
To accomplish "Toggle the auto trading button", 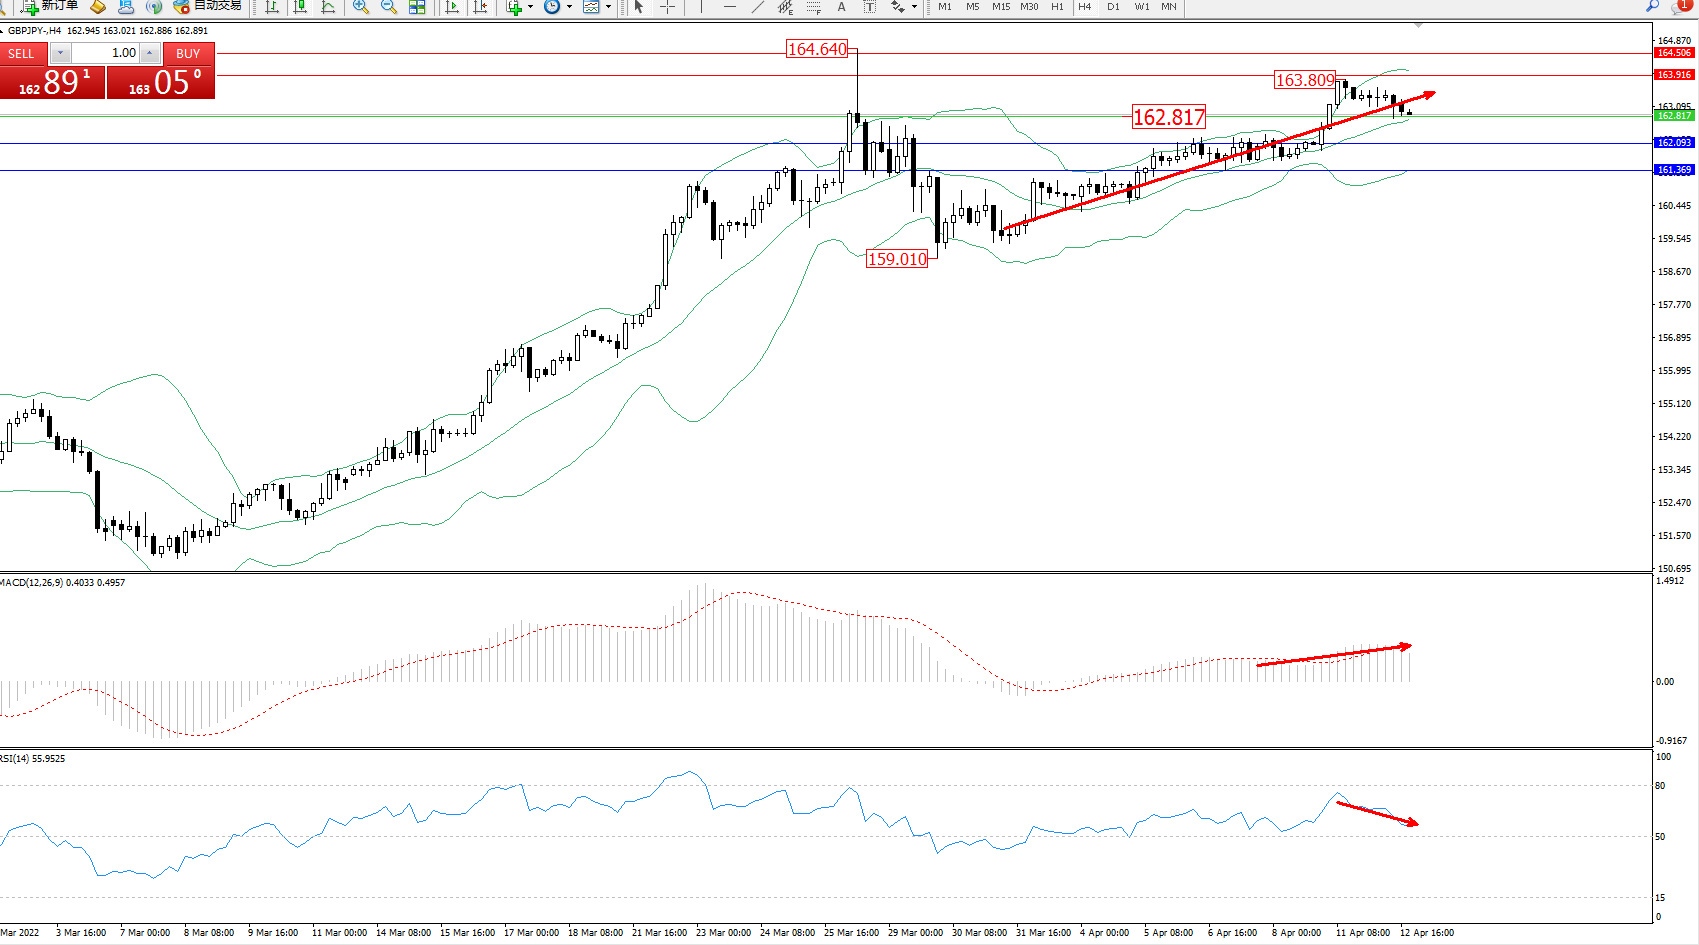I will coord(208,6).
